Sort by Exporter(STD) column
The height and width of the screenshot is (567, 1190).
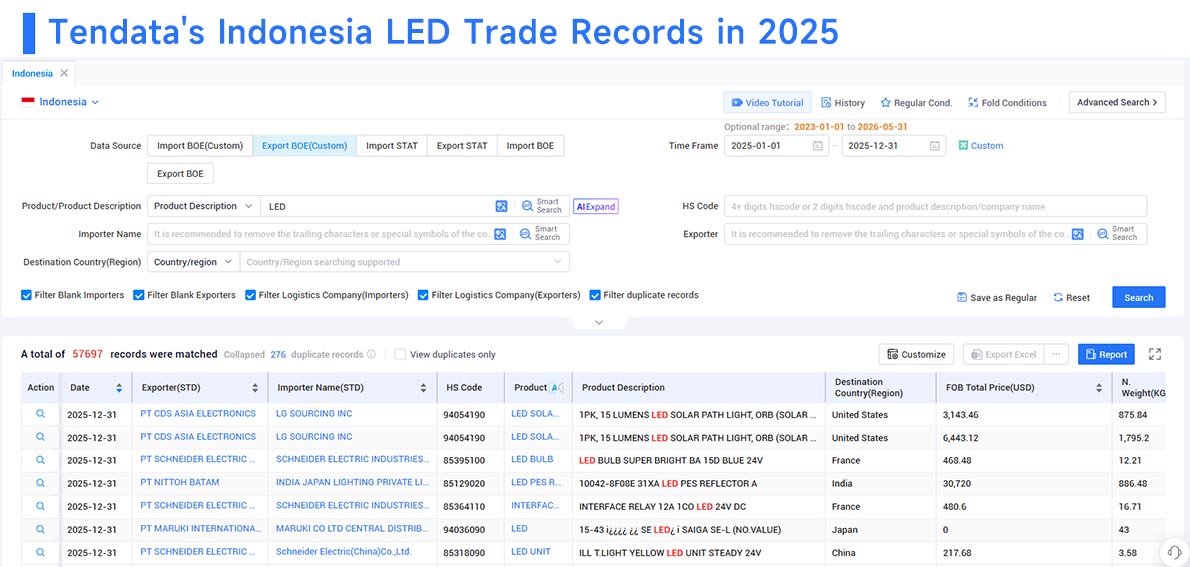click(255, 388)
